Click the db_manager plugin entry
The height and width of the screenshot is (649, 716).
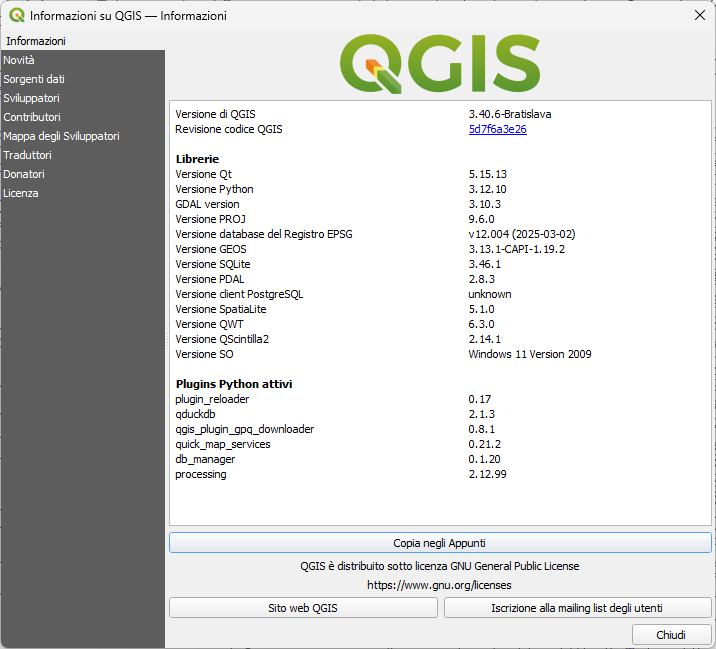click(x=205, y=459)
